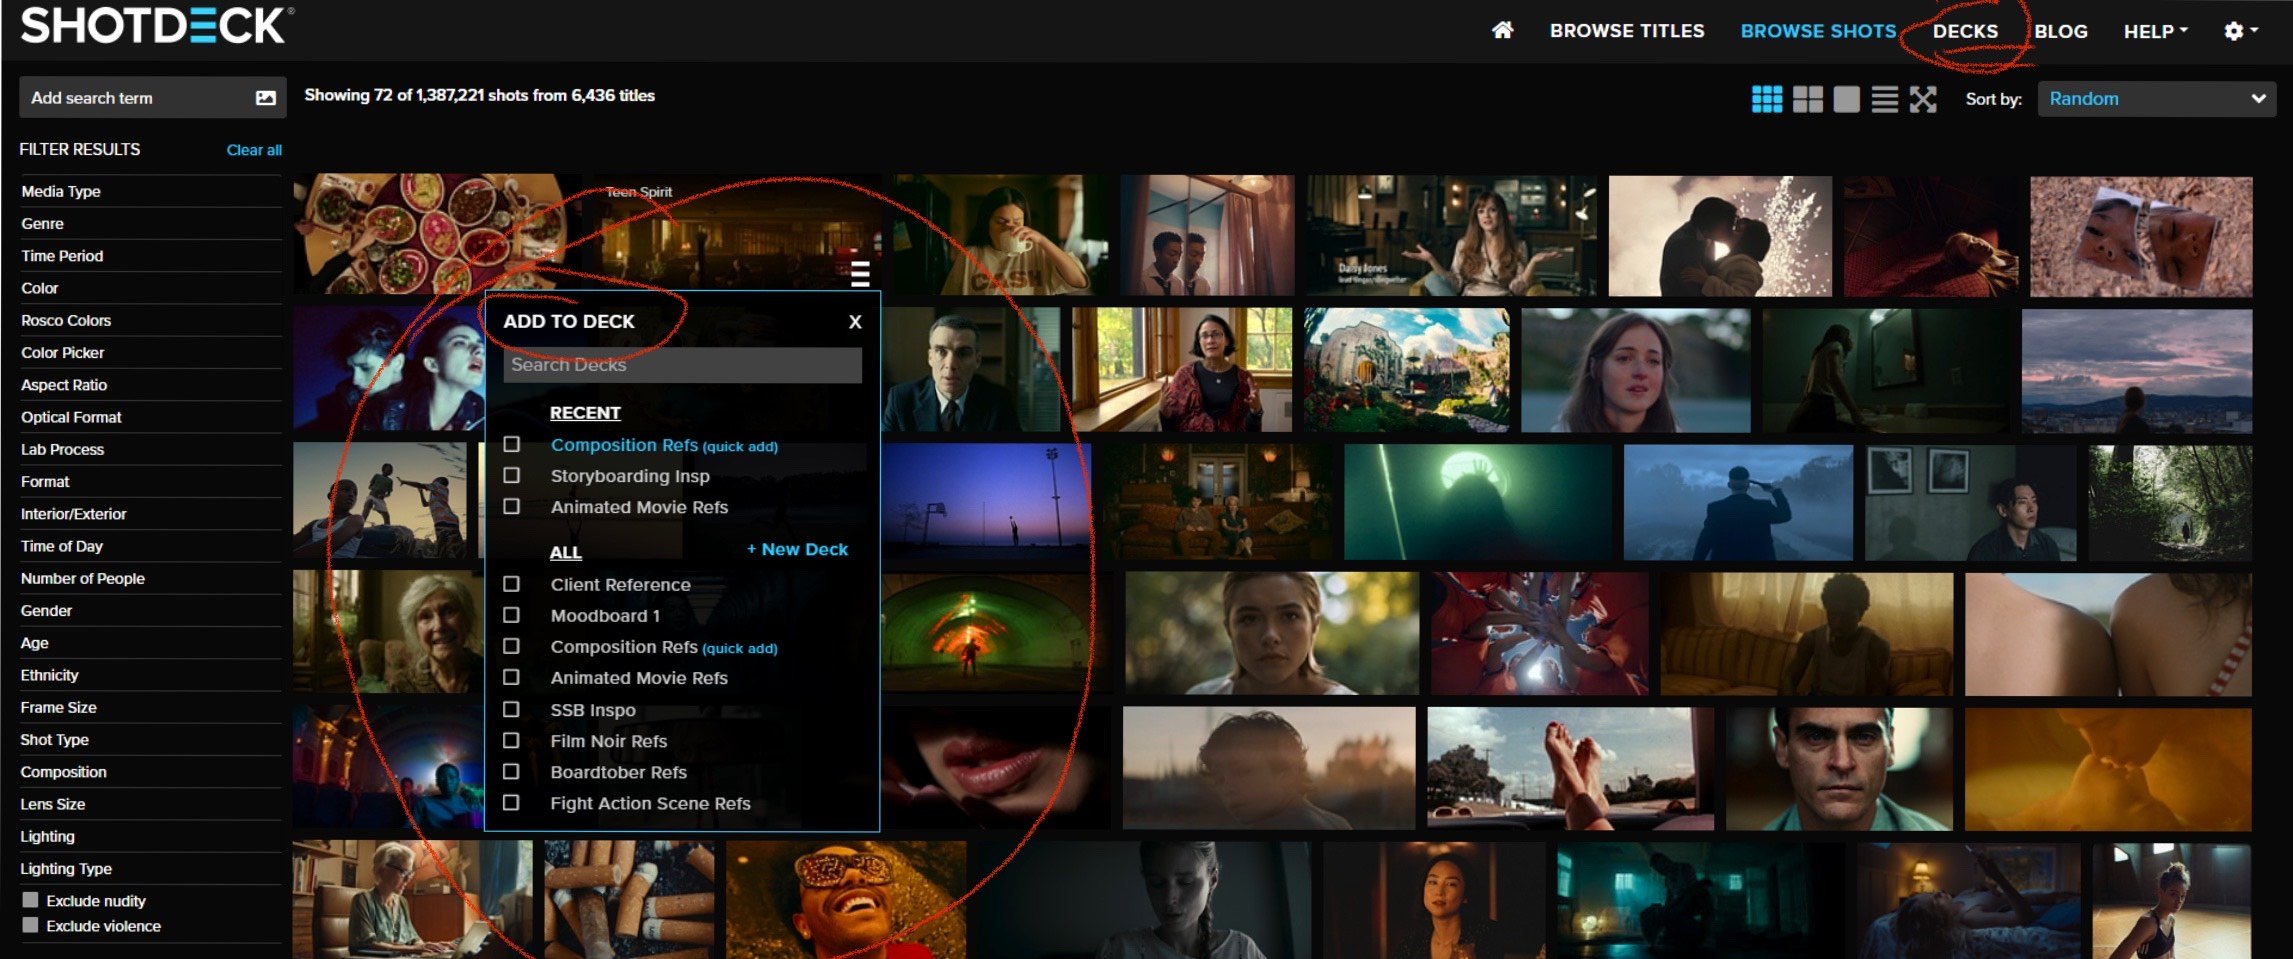
Task: Switch to single large image view
Action: tap(1847, 99)
